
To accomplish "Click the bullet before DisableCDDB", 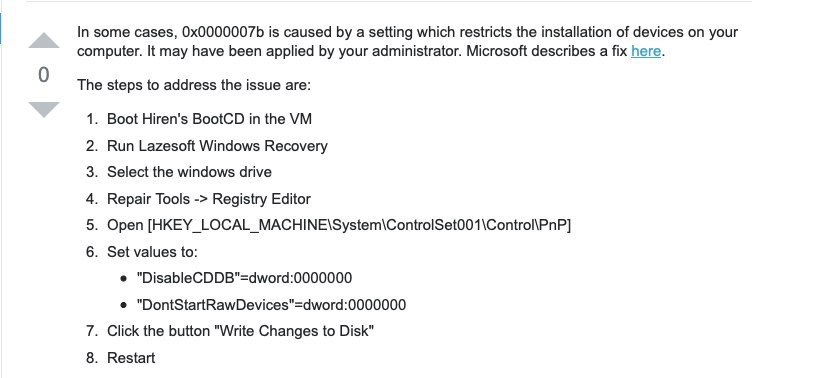I will tap(123, 279).
